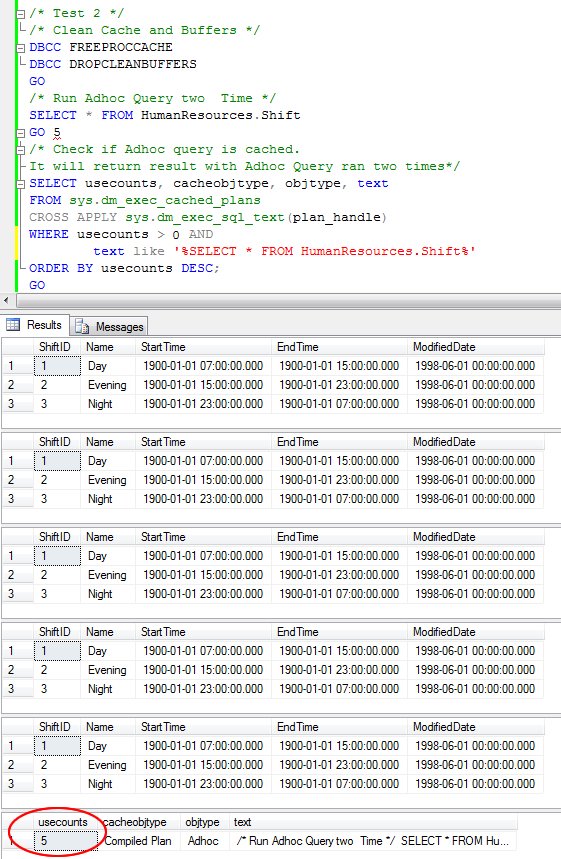
Task: Click the 'Compiled Plan' cell
Action: click(x=138, y=841)
